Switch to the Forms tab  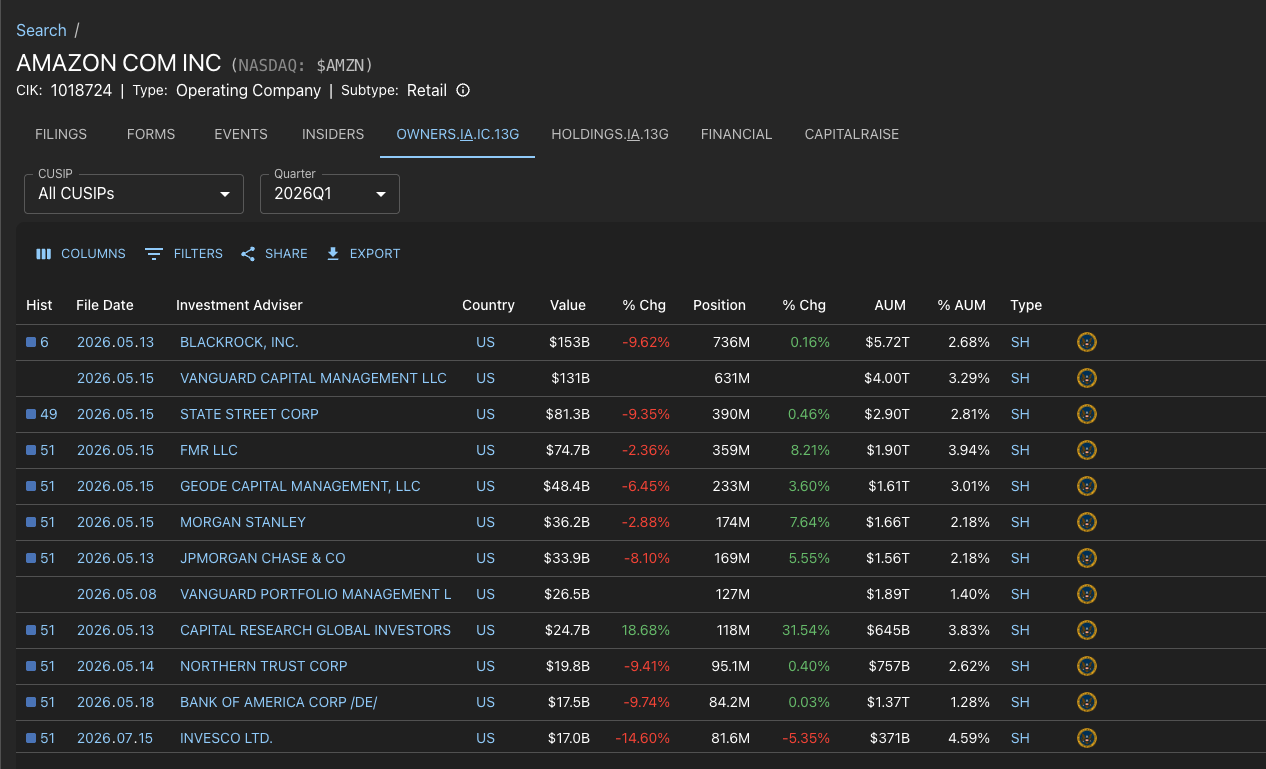point(151,134)
